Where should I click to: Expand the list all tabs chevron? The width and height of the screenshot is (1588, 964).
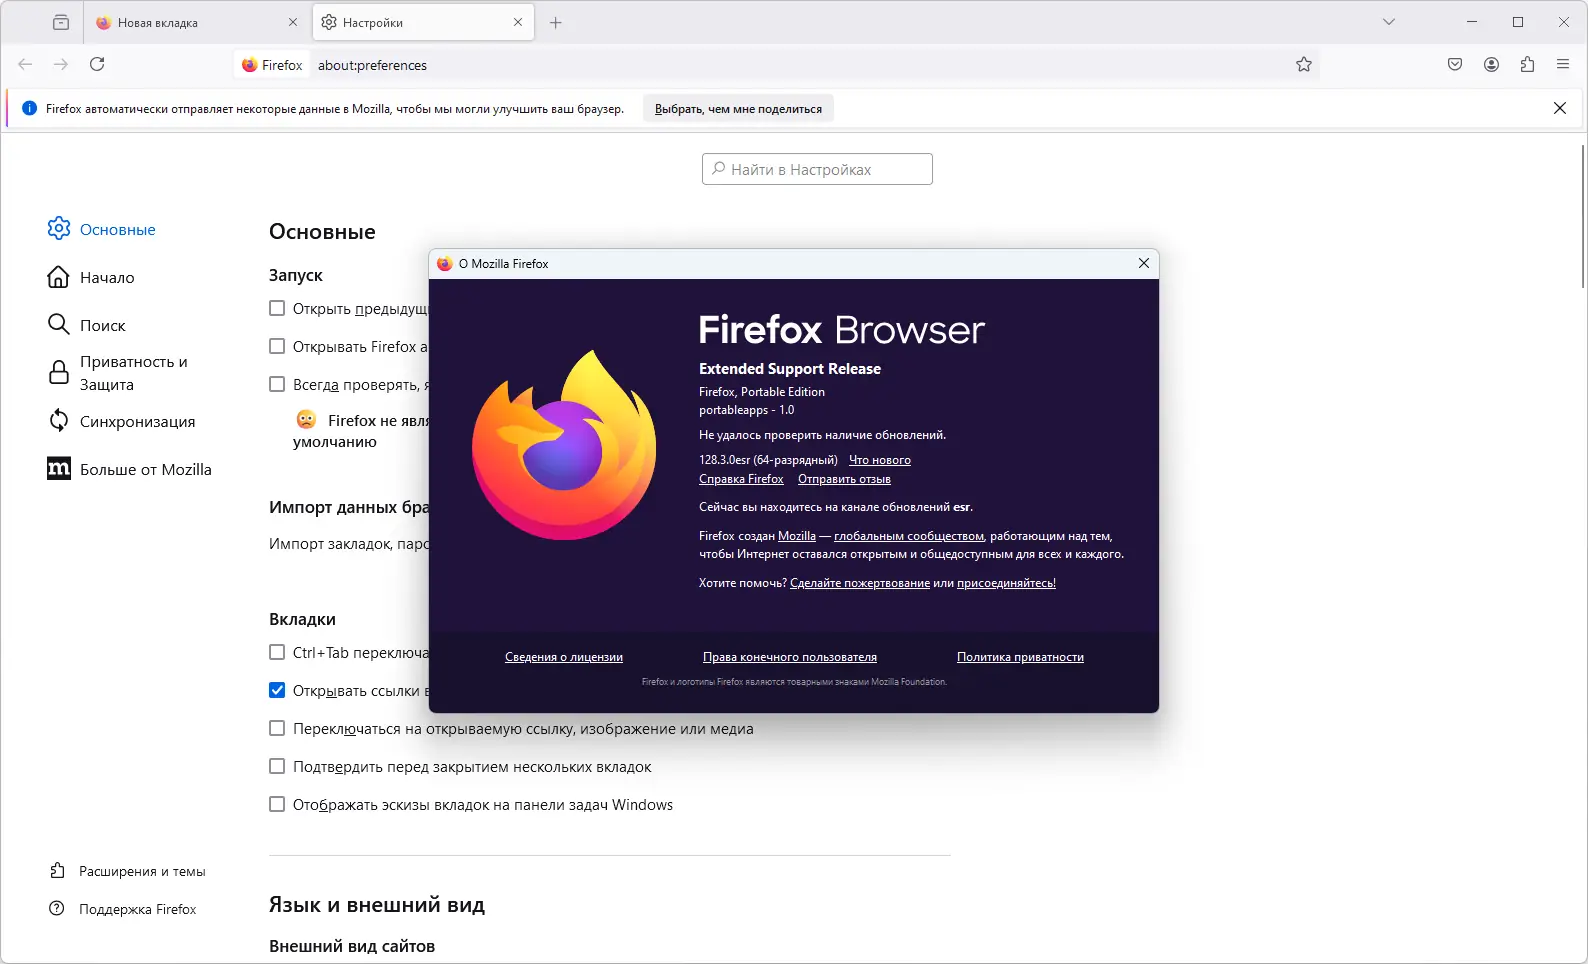(x=1389, y=22)
